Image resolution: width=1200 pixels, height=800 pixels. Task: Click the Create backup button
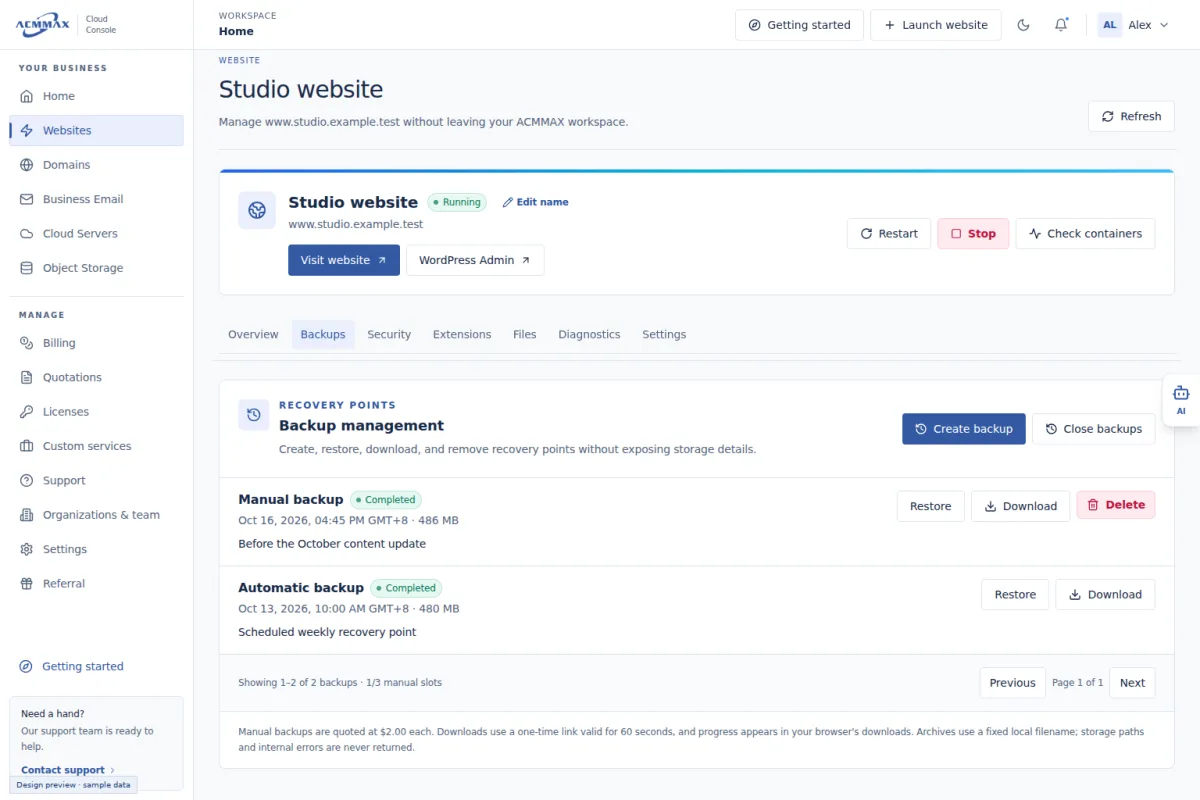[x=964, y=429]
